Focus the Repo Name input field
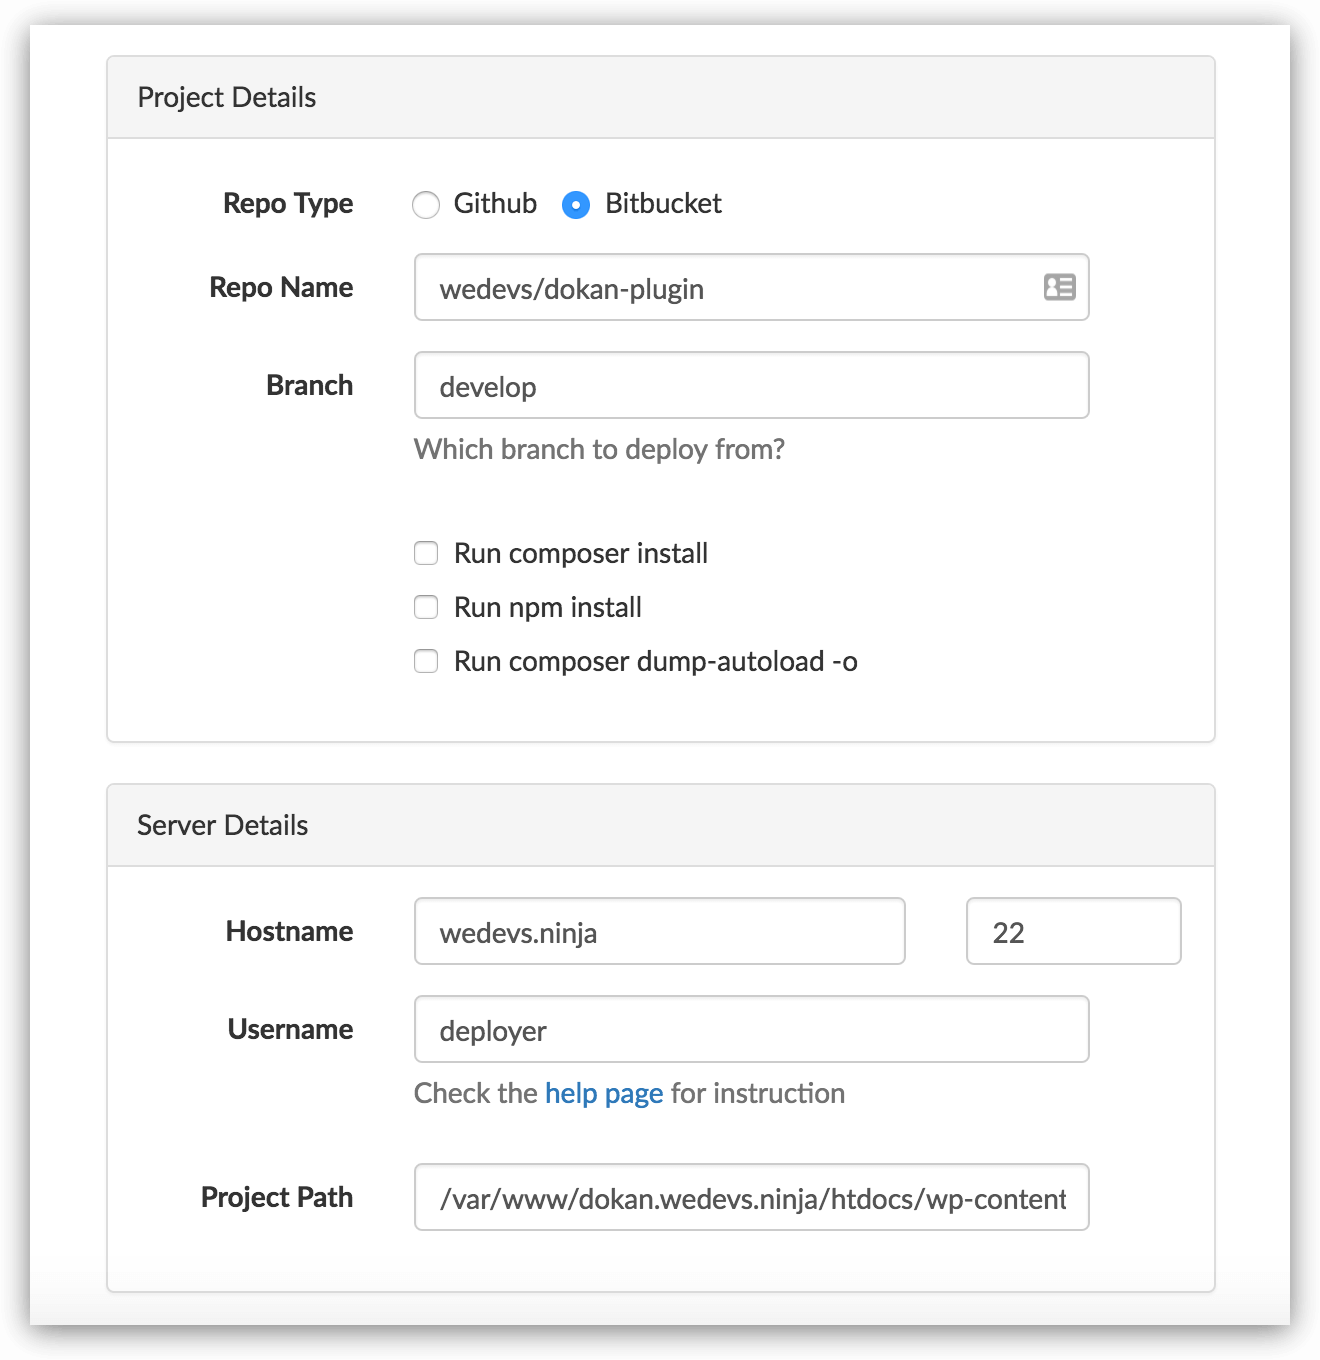 point(751,287)
